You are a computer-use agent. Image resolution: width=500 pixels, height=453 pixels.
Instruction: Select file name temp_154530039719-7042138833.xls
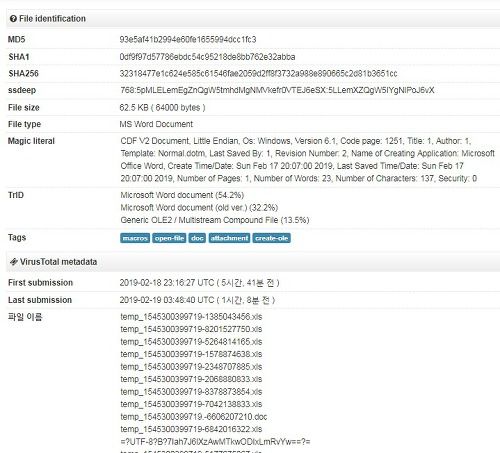click(x=191, y=404)
